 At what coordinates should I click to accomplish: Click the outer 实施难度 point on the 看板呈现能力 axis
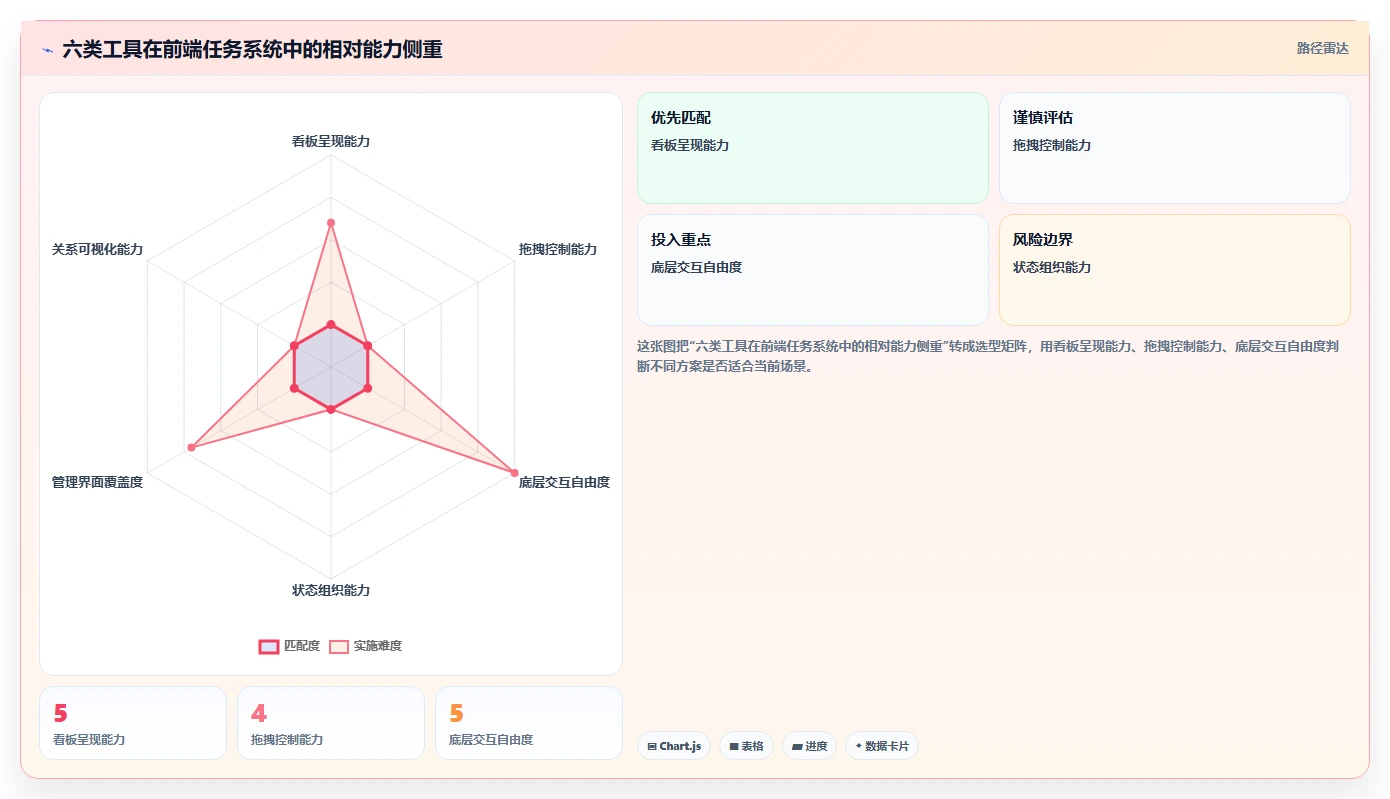click(331, 222)
